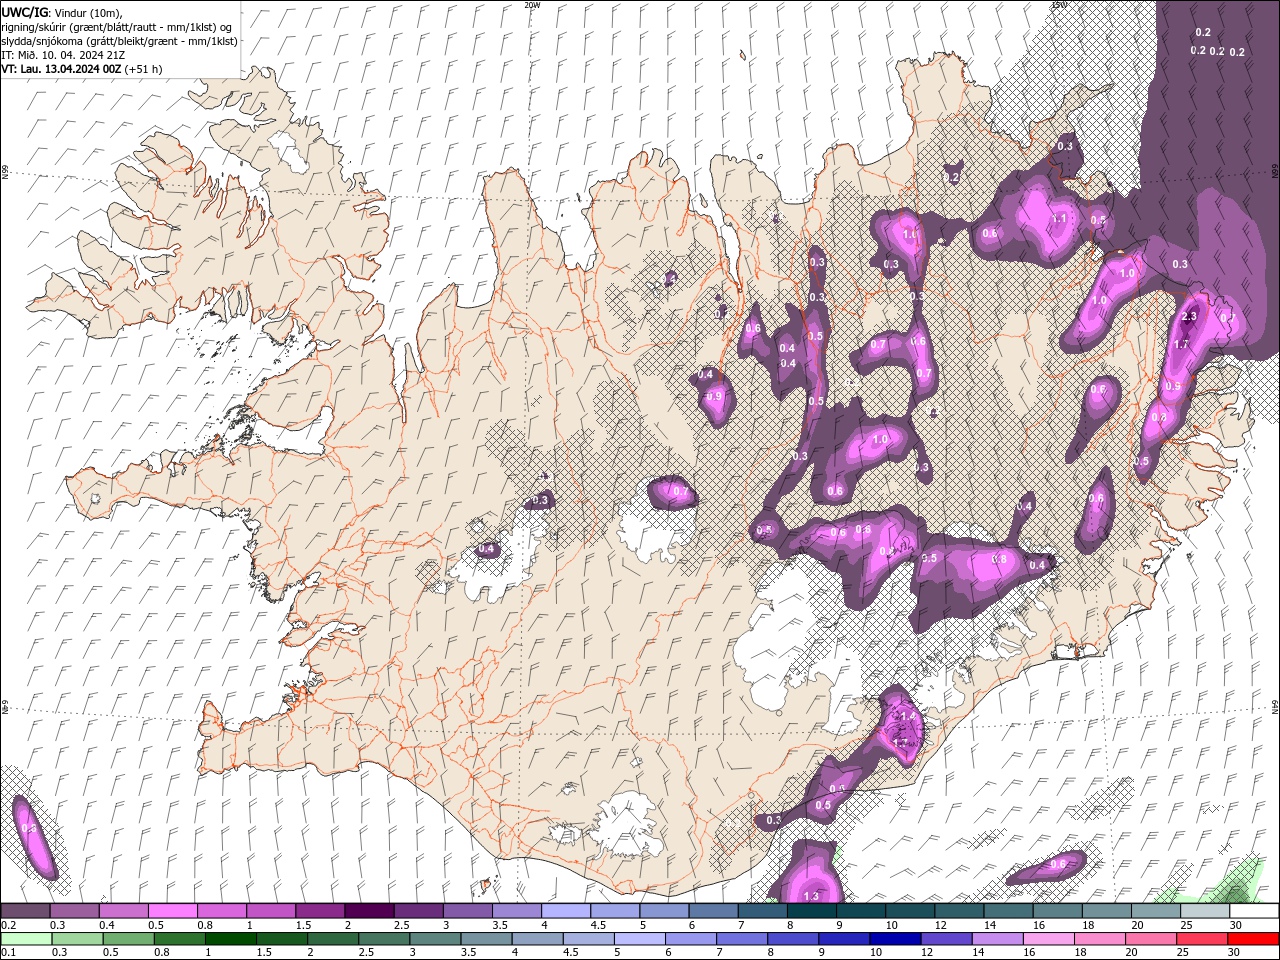The image size is (1280, 960).
Task: Click the 'rigning/skúrir' legend description line
Action: [x=116, y=26]
